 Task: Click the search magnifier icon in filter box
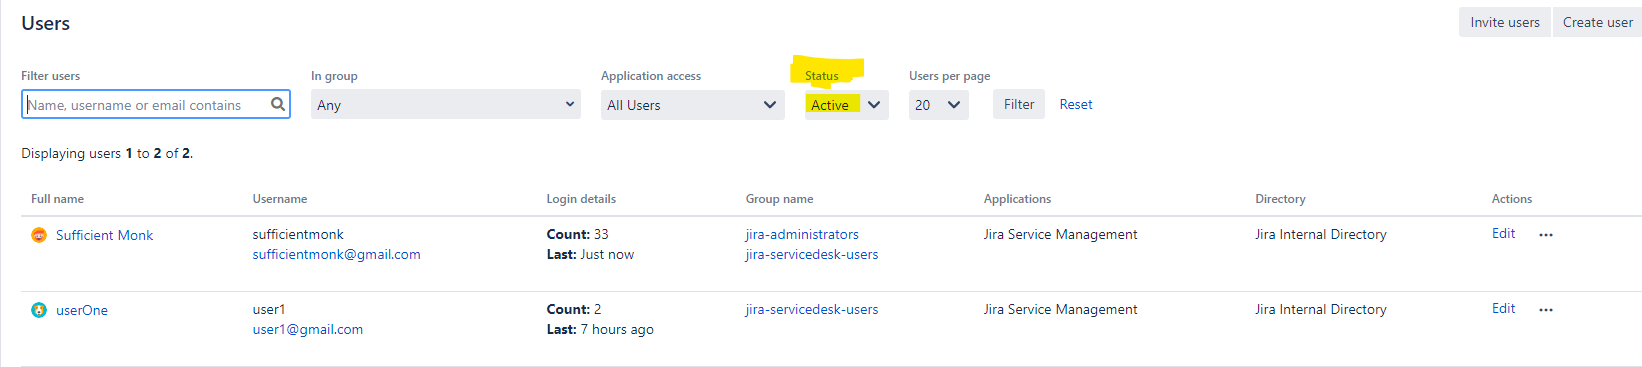278,104
